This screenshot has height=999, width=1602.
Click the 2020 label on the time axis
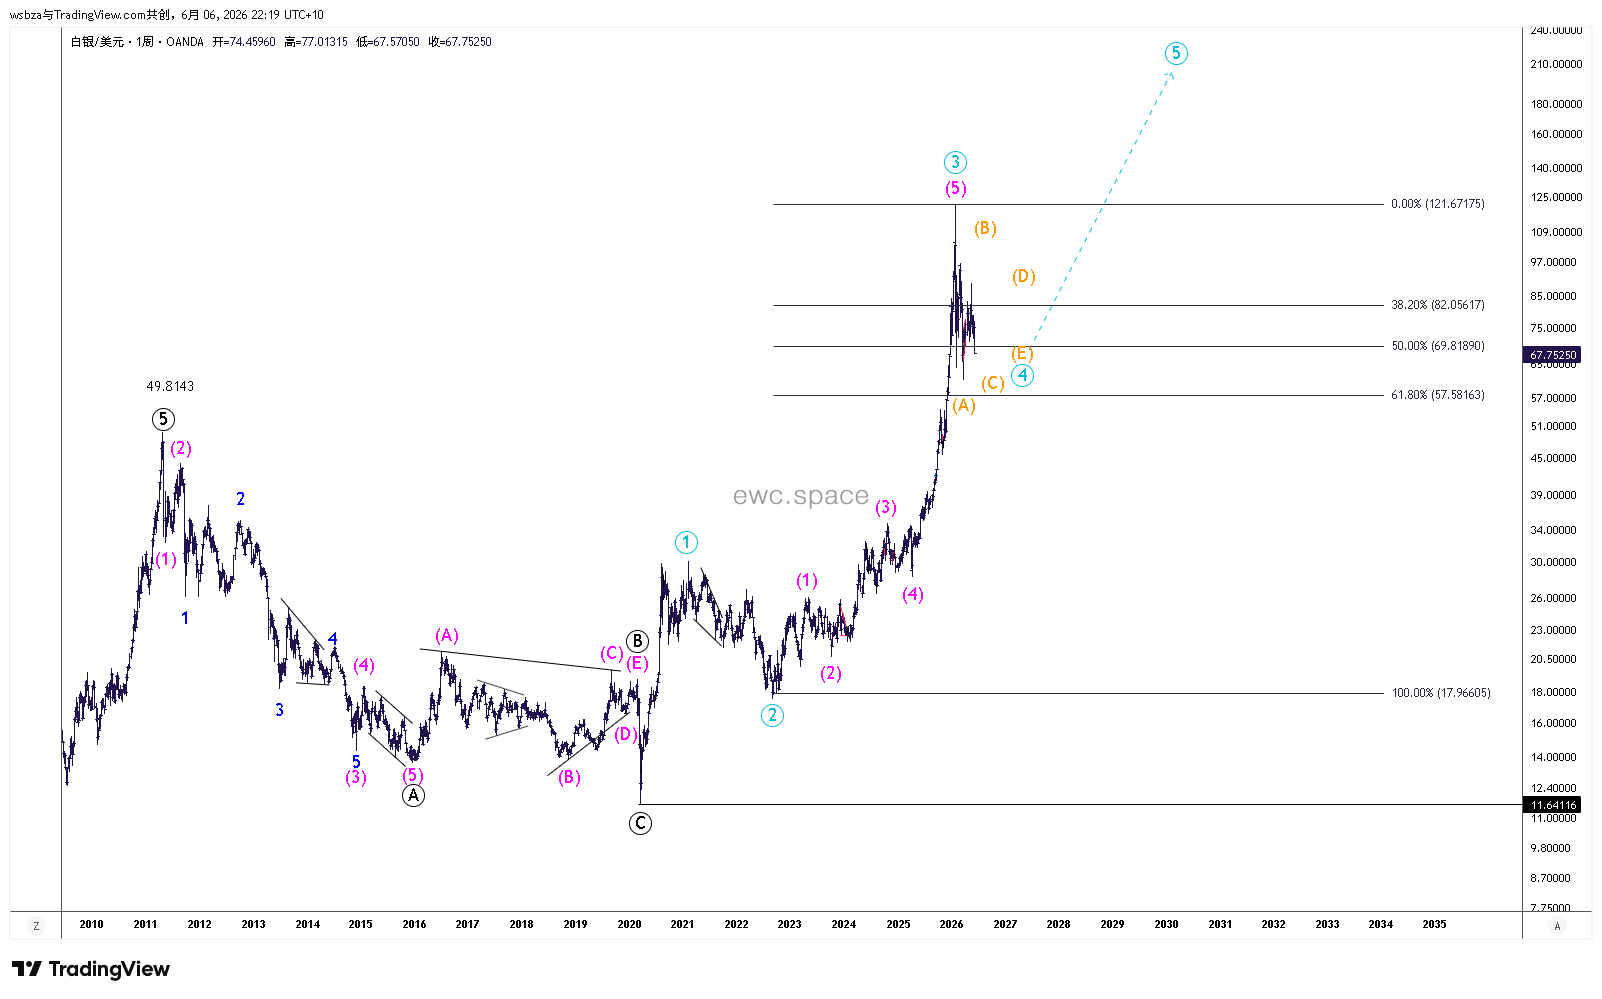(x=629, y=924)
